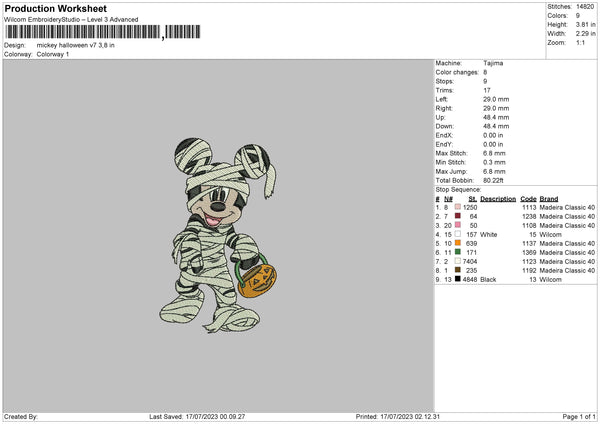Click the 'Last Saved: 17/07/2023' footer text
600x424 pixels.
tap(197, 416)
